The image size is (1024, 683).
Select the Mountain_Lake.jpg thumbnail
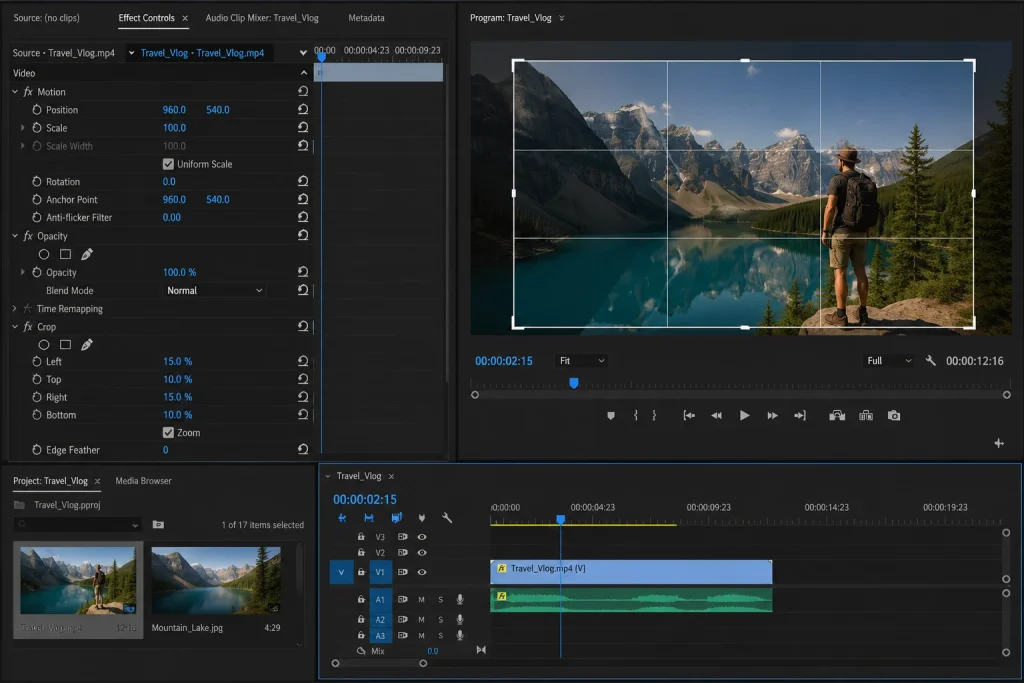(x=216, y=580)
